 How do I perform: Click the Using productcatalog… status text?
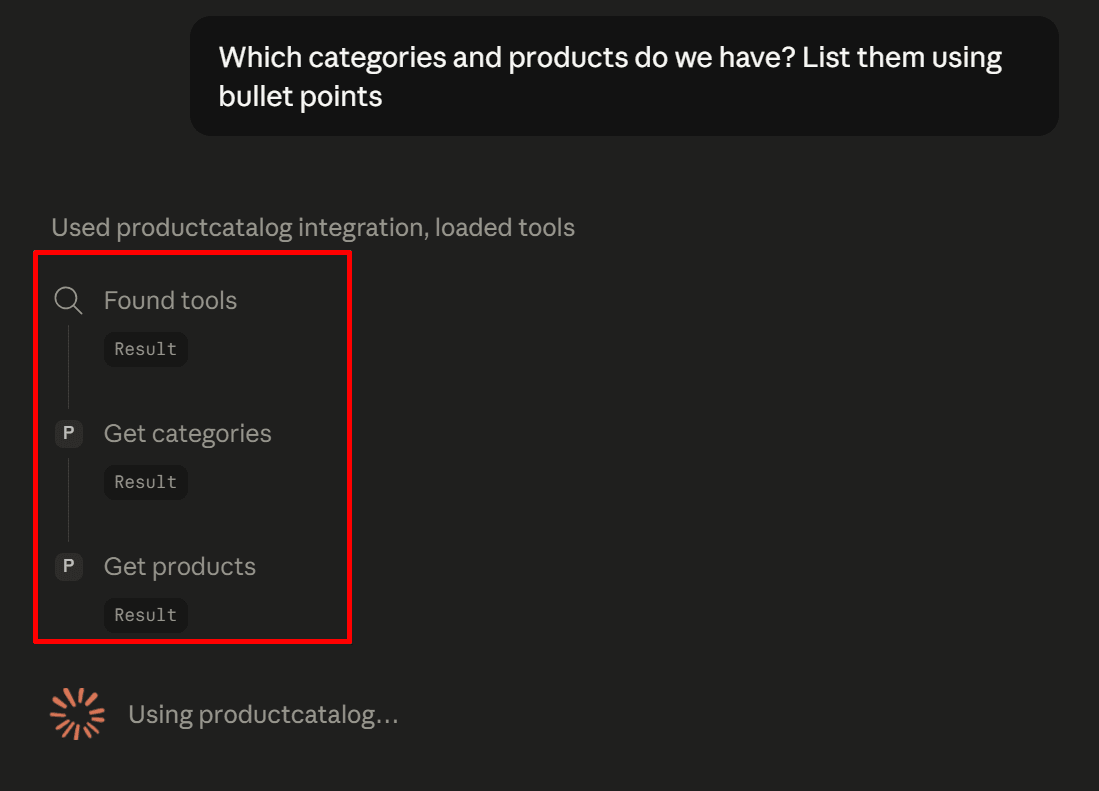tap(264, 715)
